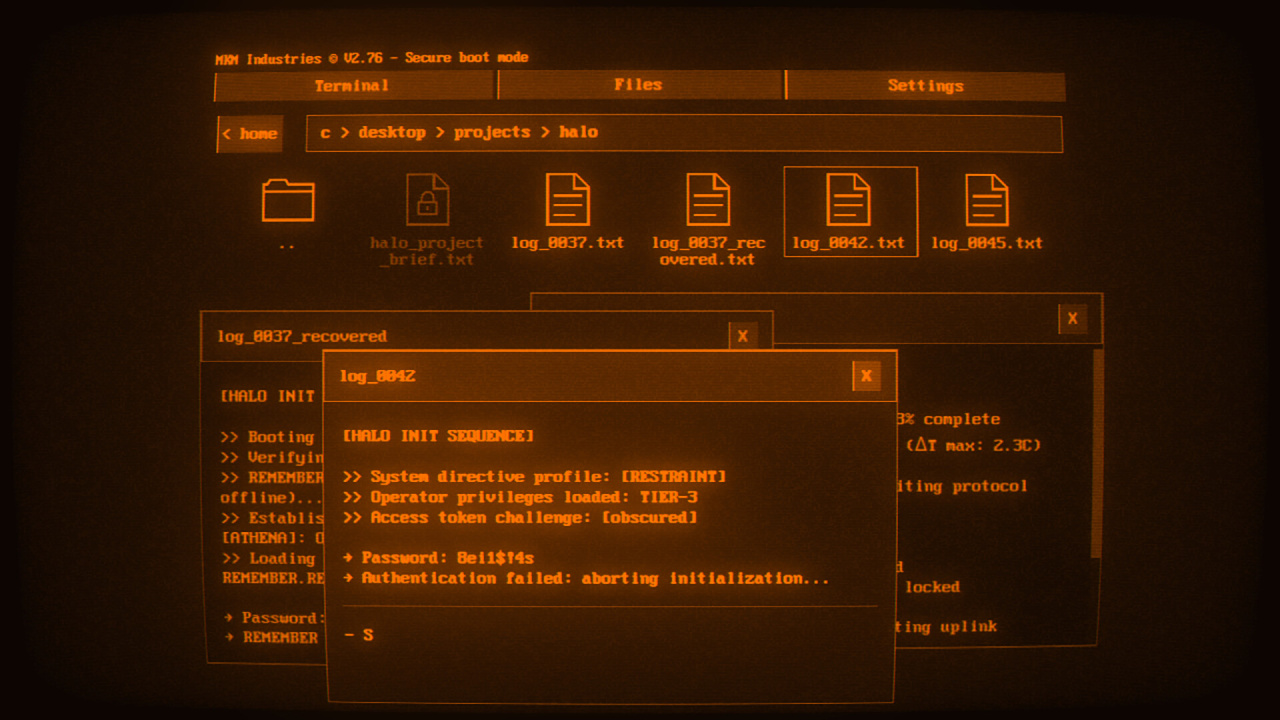Close the log_0037_recovered window
The height and width of the screenshot is (720, 1280).
point(743,337)
